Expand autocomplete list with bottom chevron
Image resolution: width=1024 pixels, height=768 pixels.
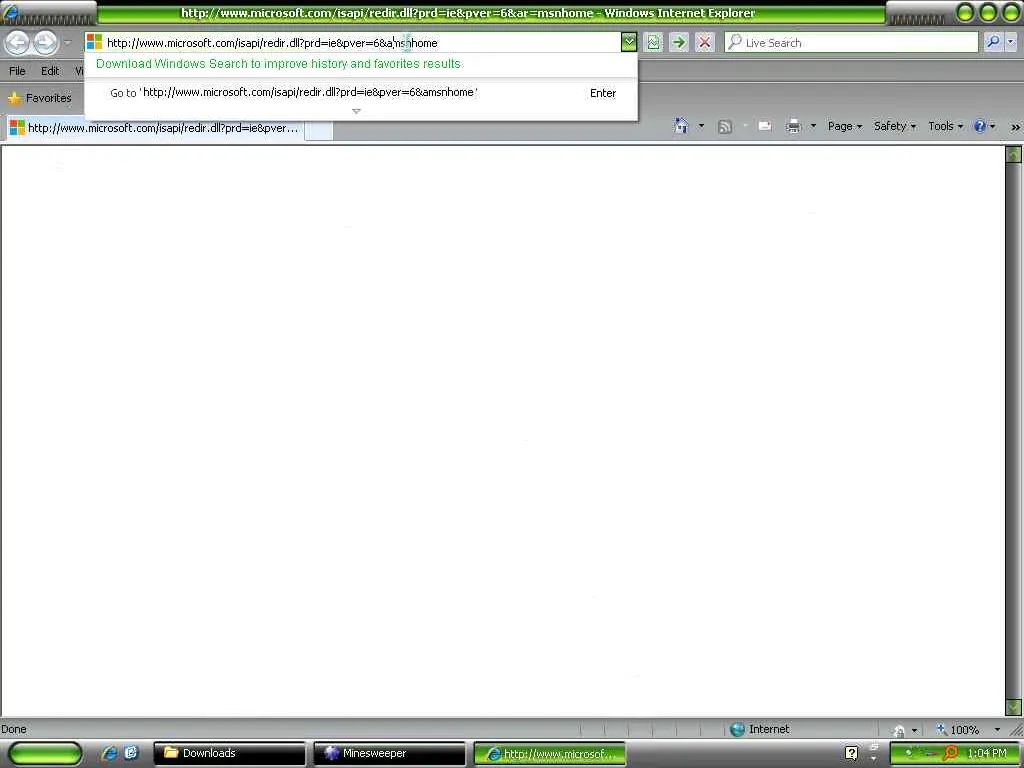(357, 111)
